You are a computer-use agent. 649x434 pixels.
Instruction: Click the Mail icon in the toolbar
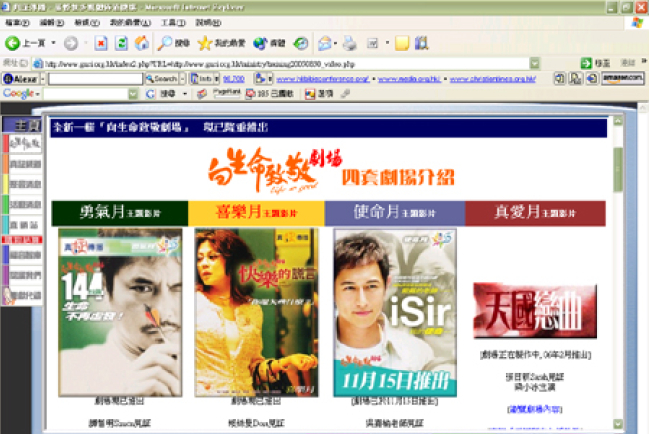coord(325,44)
